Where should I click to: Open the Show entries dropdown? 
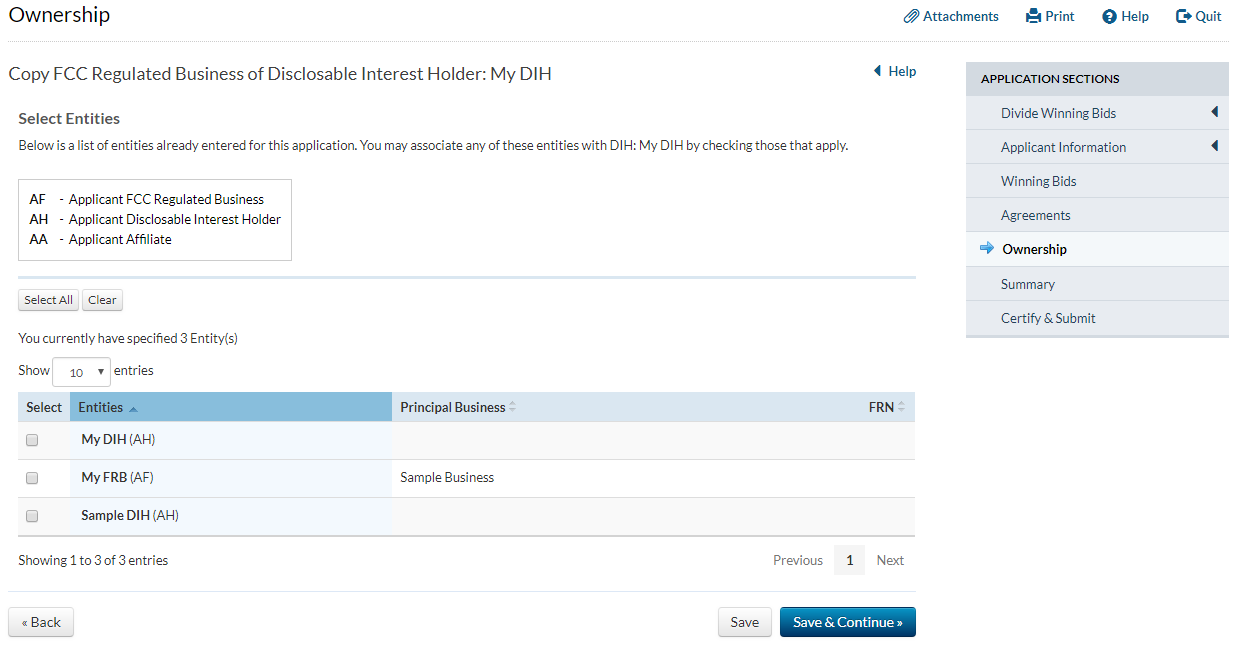81,372
